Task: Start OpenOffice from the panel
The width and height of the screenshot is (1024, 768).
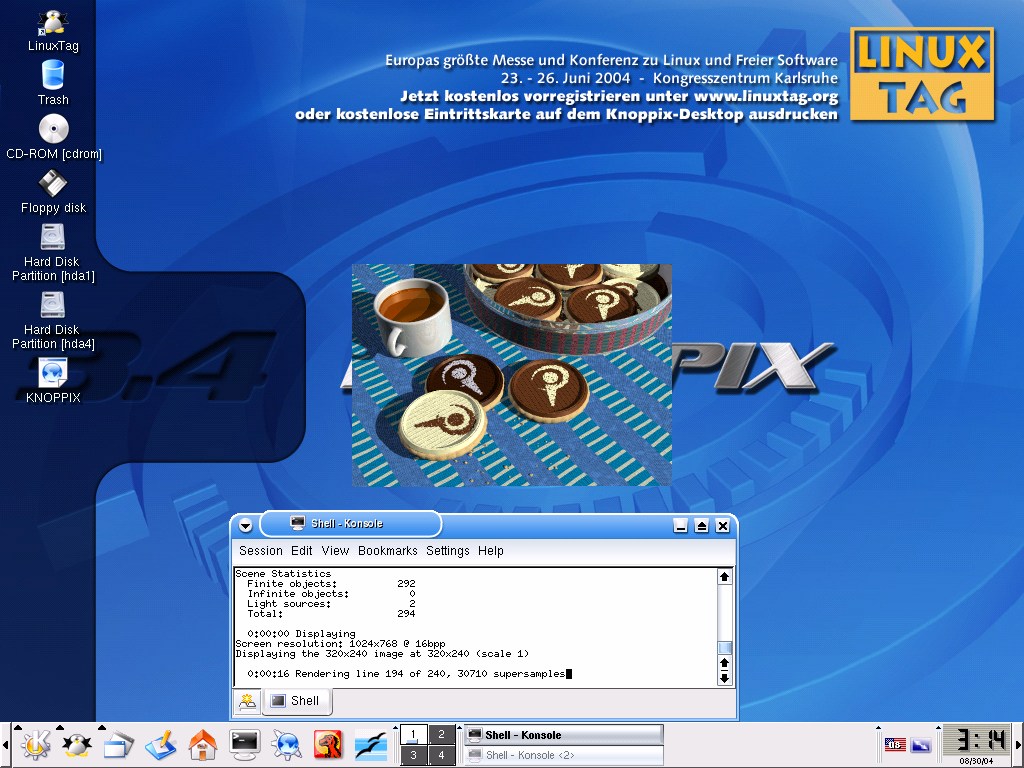Action: [370, 744]
